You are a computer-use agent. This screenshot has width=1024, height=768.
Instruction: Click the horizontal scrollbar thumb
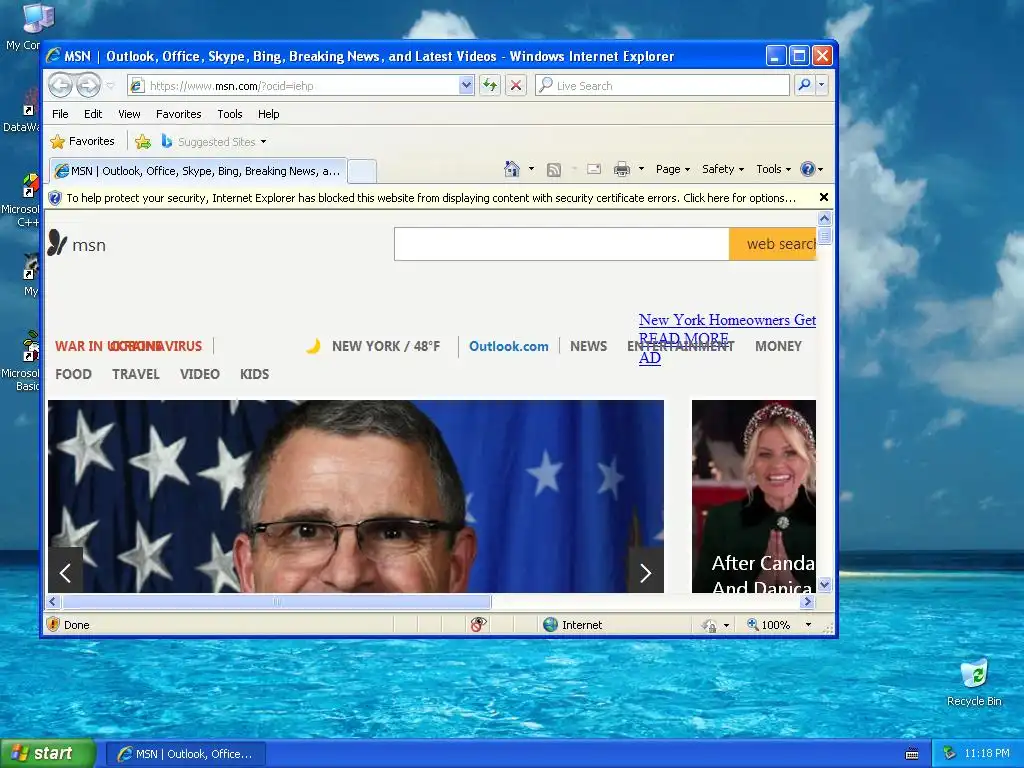coord(276,601)
